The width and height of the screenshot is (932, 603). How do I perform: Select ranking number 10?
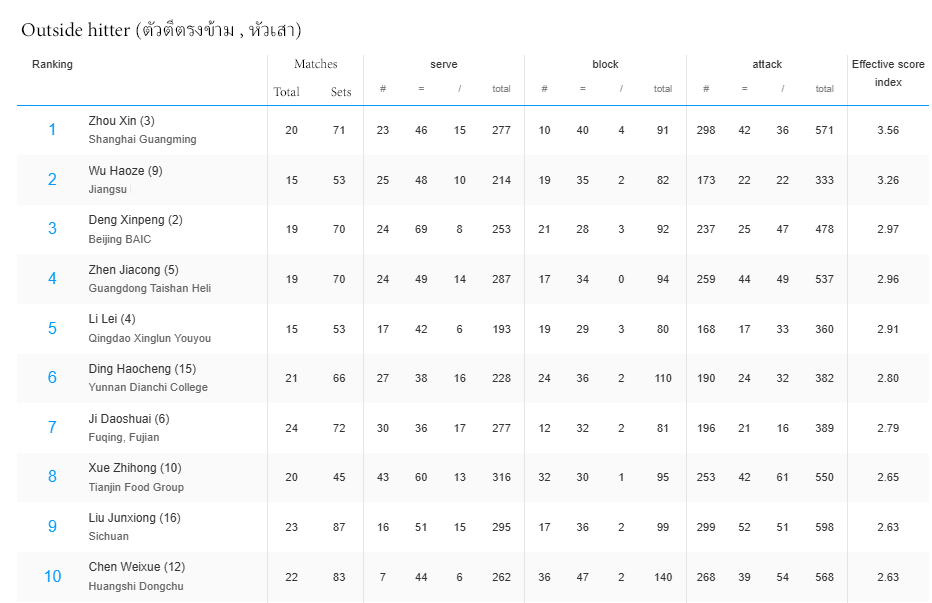tap(52, 576)
